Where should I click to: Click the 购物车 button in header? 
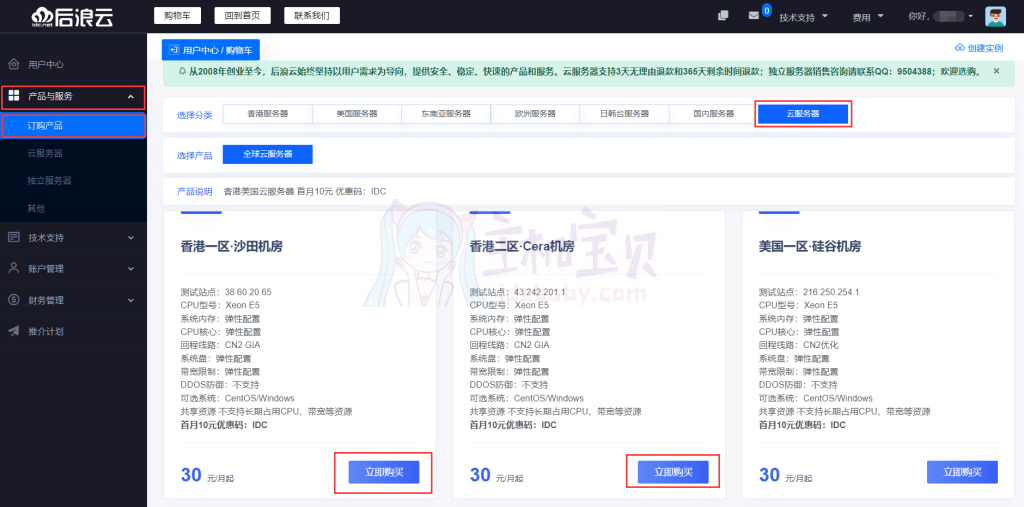click(178, 16)
